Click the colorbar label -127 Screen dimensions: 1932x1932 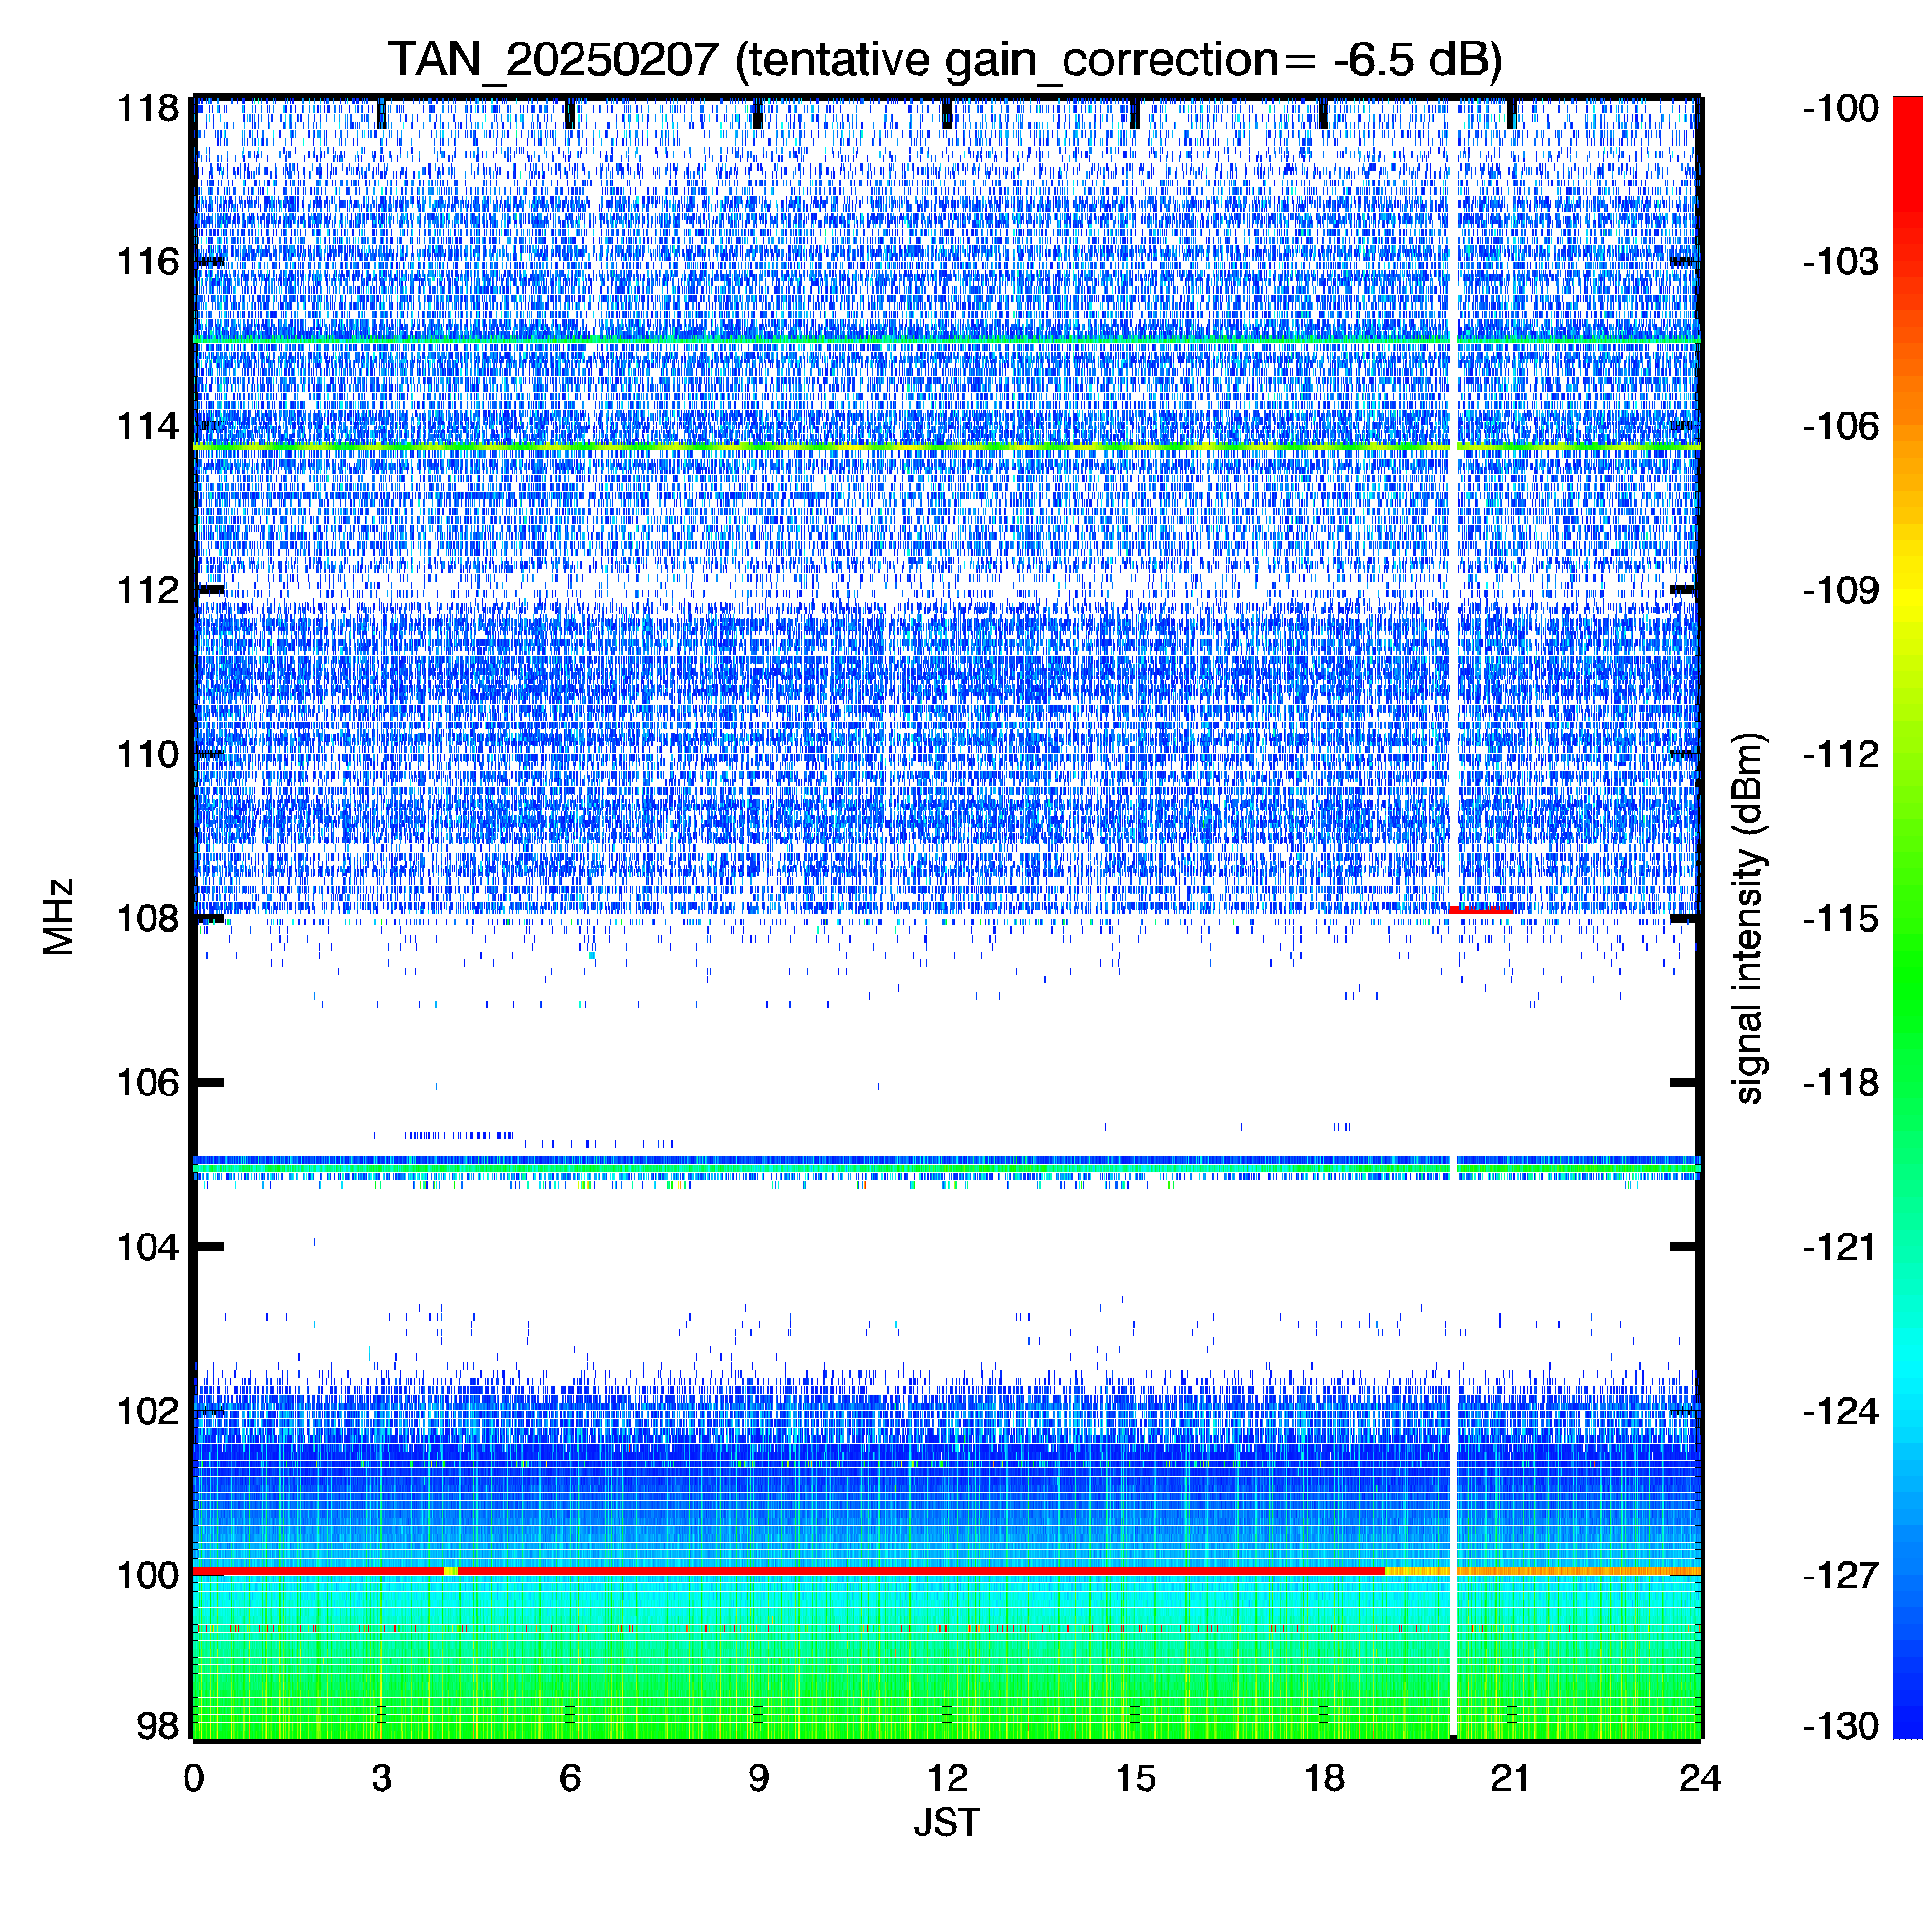click(x=1841, y=1575)
